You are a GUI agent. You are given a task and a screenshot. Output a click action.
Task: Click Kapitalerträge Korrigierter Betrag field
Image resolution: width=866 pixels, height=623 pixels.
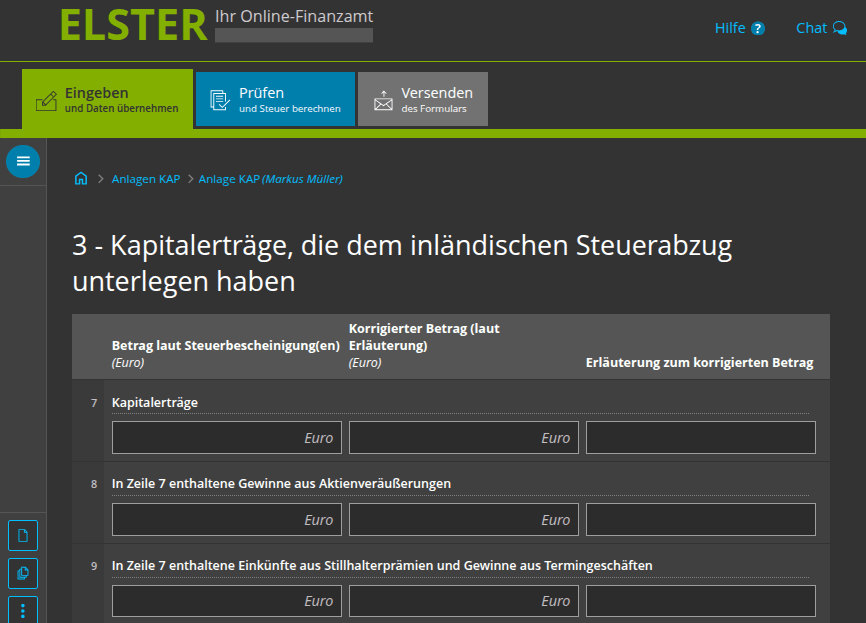[x=463, y=437]
